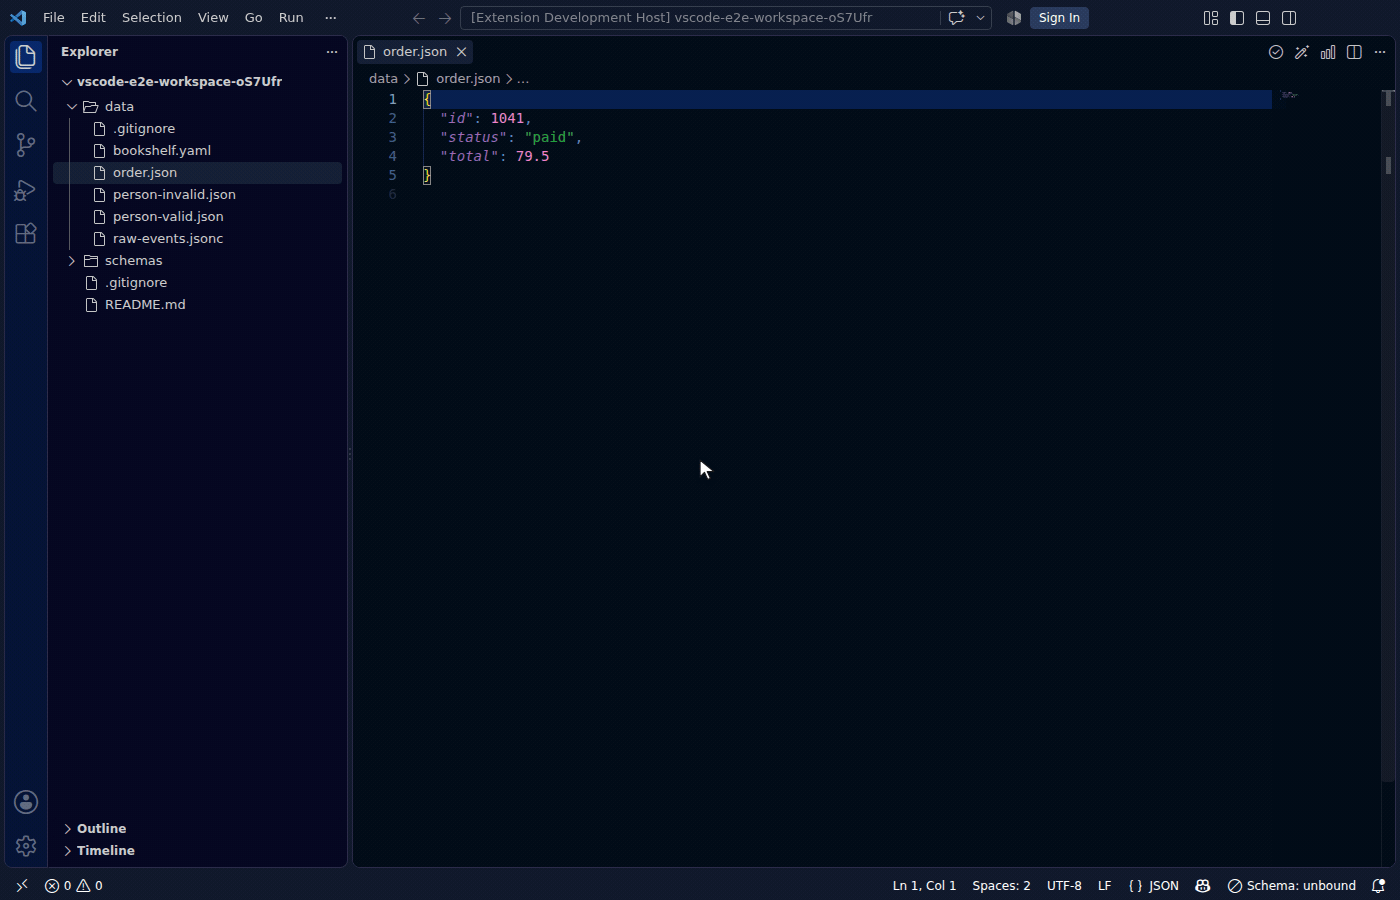Open the File menu
This screenshot has width=1400, height=900.
pyautogui.click(x=54, y=18)
